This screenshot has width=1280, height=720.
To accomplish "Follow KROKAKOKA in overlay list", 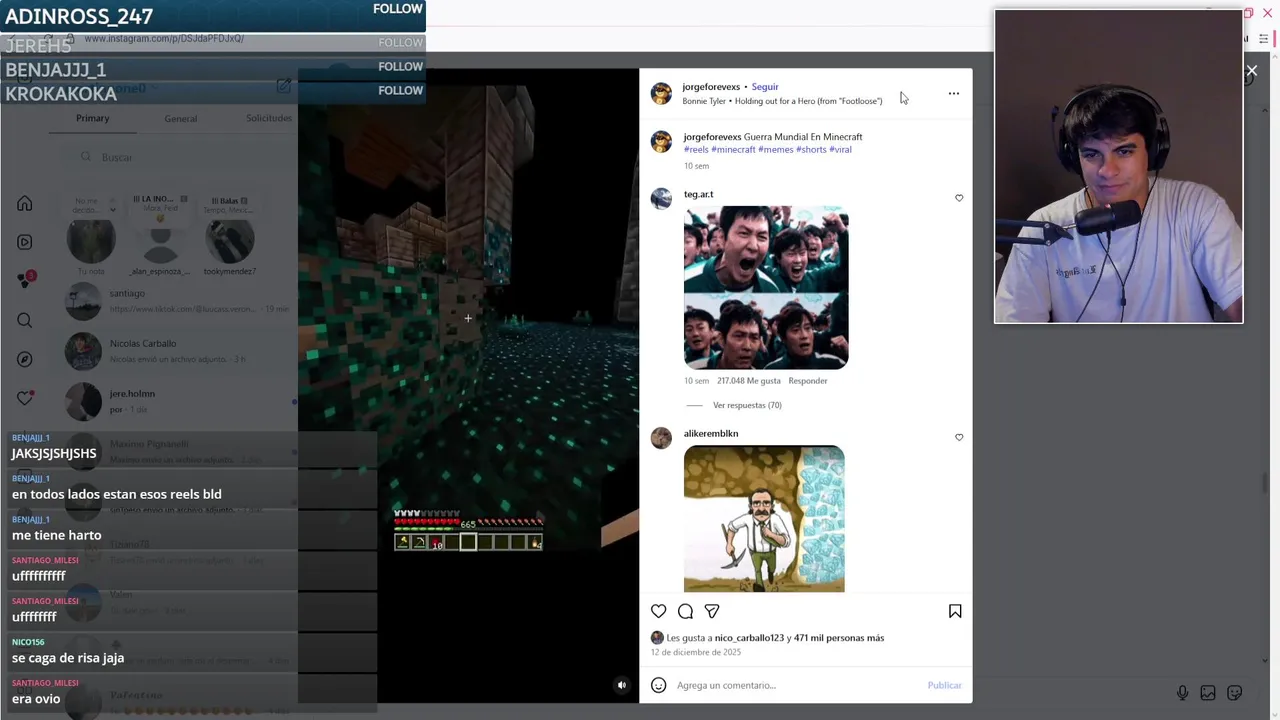I will click(400, 91).
